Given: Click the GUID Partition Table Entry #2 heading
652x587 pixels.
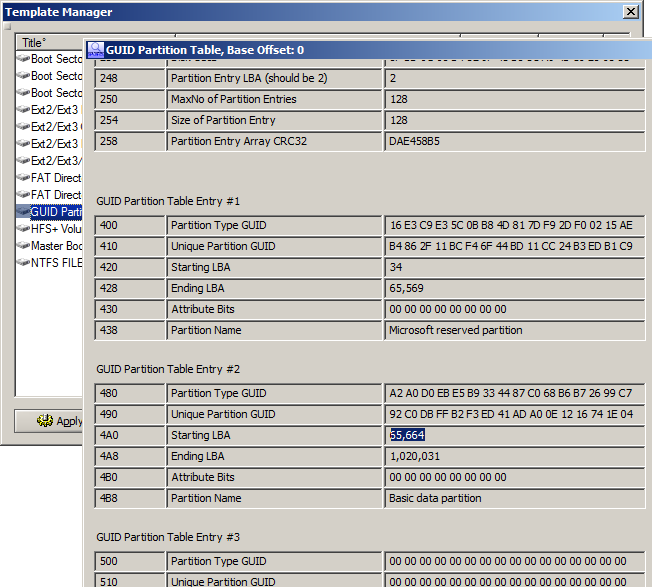Looking at the screenshot, I should pyautogui.click(x=168, y=369).
